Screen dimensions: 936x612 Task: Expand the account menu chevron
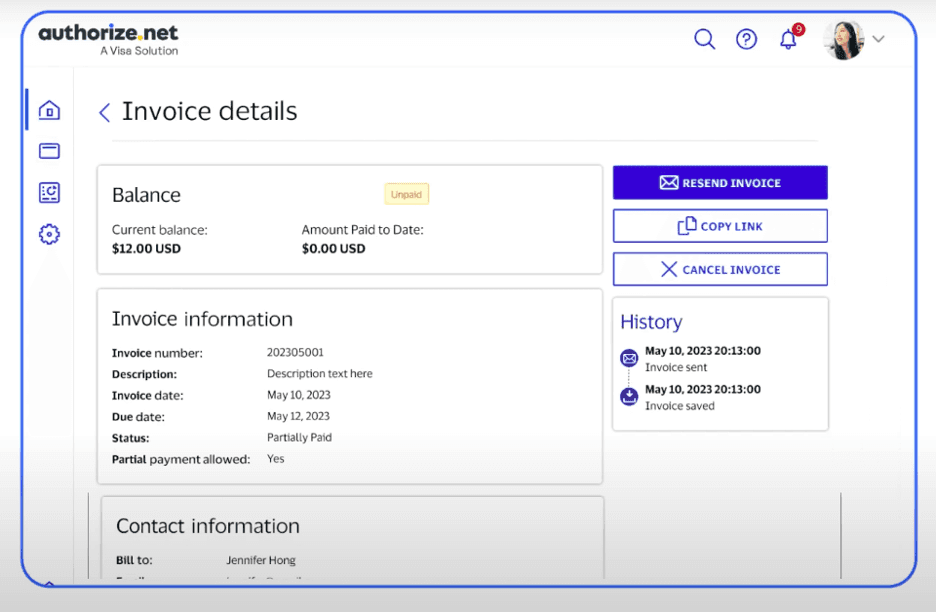[878, 39]
